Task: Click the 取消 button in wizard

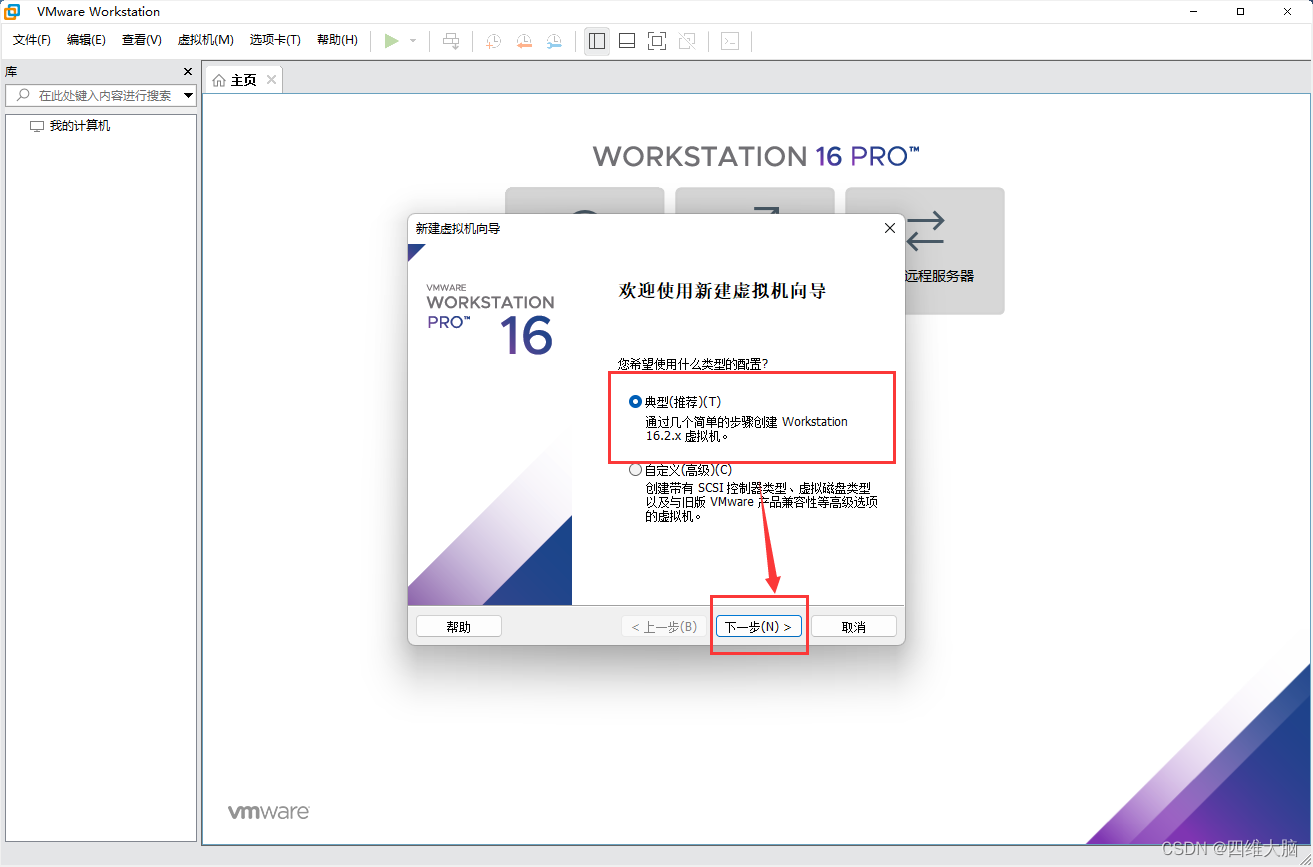Action: [x=854, y=627]
